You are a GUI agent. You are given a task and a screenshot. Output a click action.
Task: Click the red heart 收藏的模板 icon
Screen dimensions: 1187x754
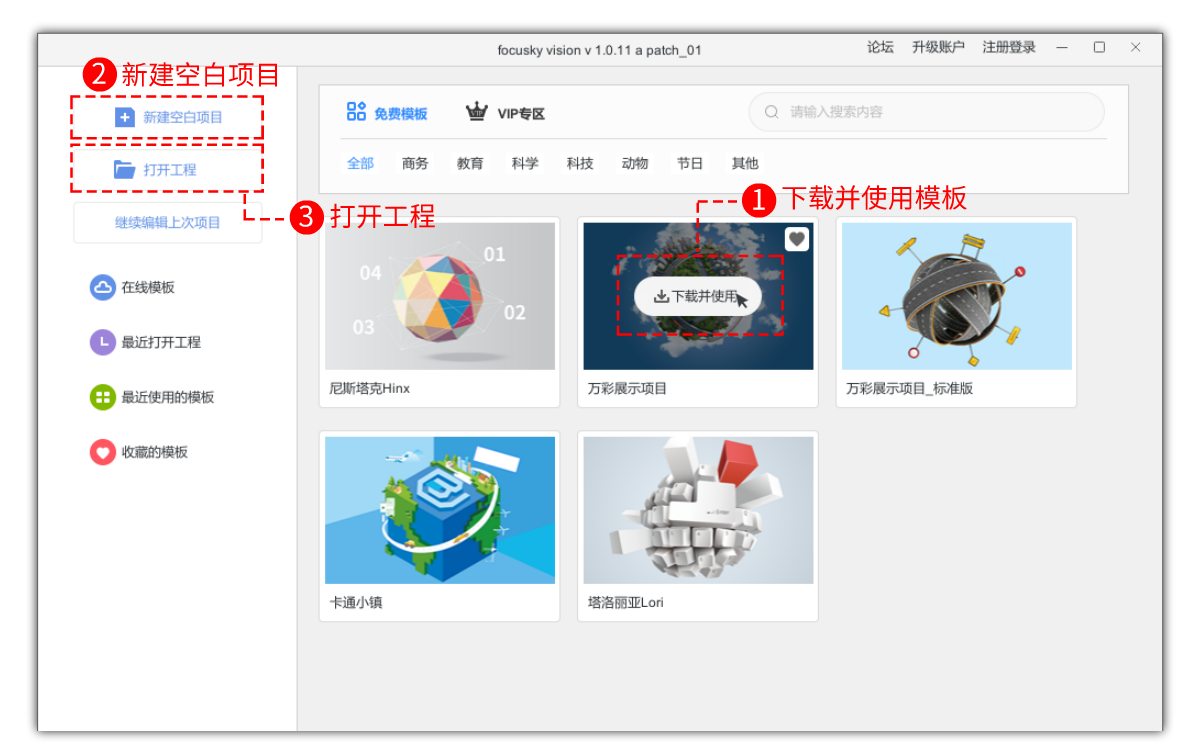click(x=102, y=452)
